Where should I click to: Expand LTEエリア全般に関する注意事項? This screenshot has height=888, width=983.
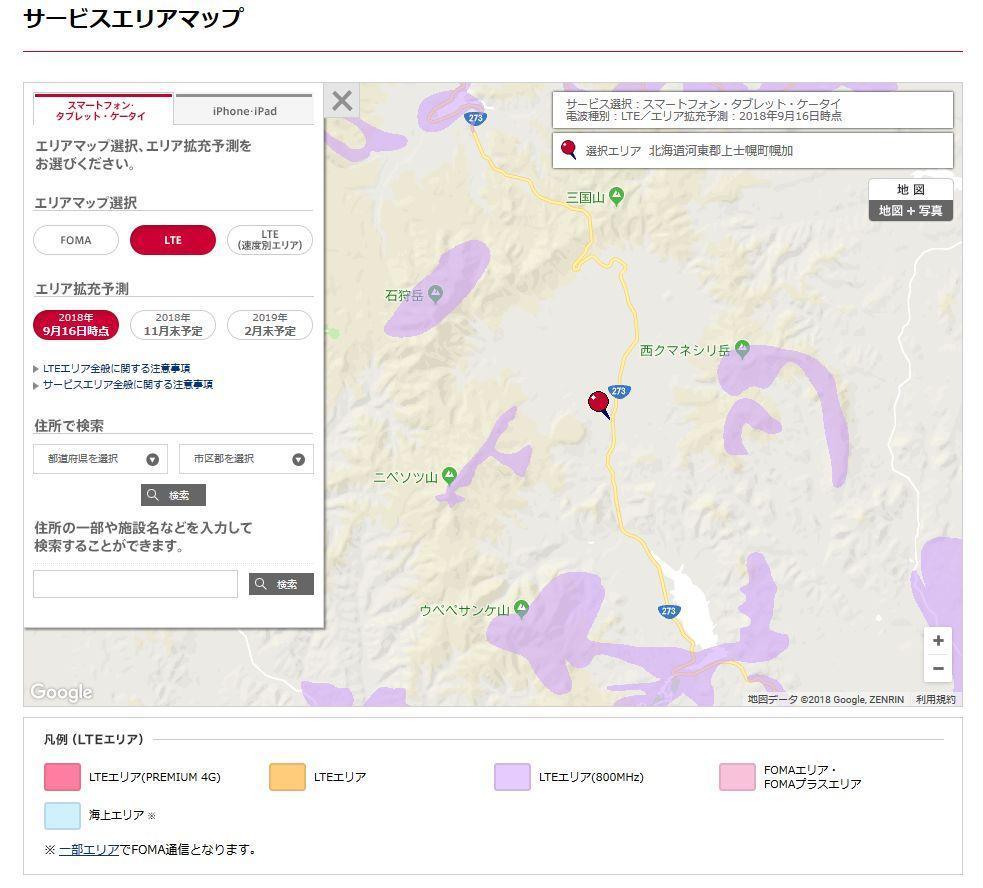pos(116,368)
